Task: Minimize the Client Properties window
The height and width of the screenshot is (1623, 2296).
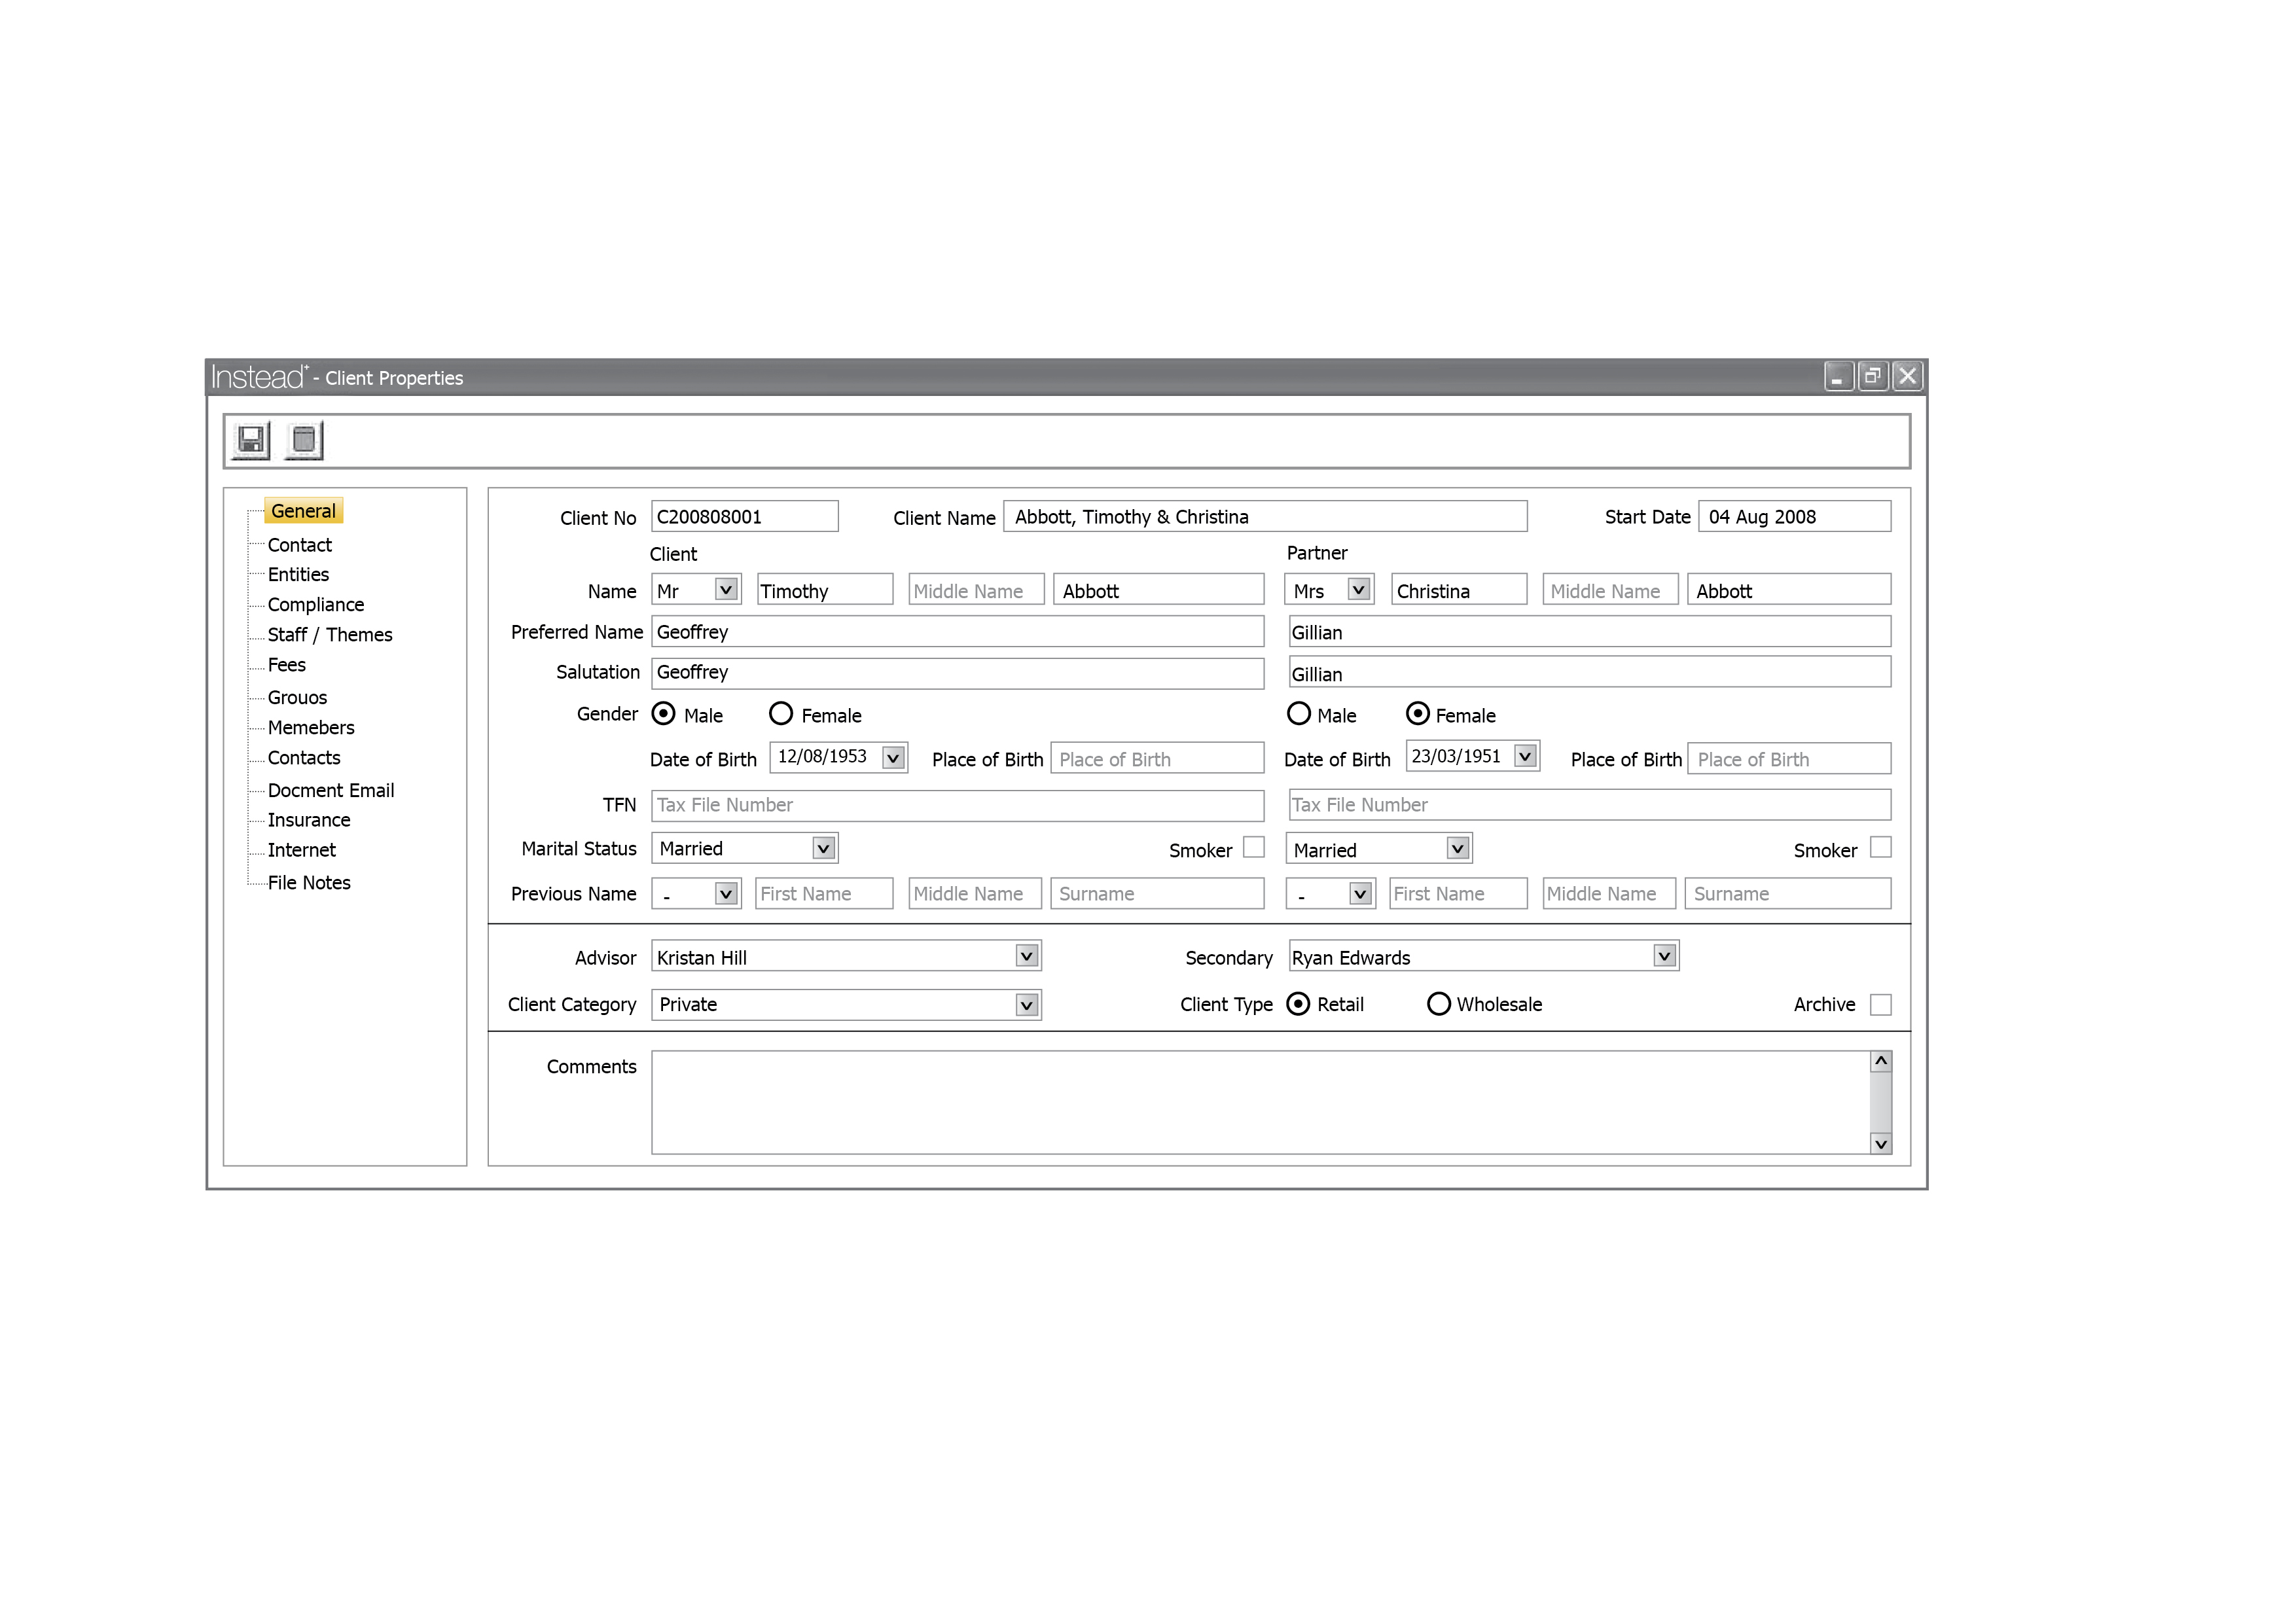Action: 1838,376
